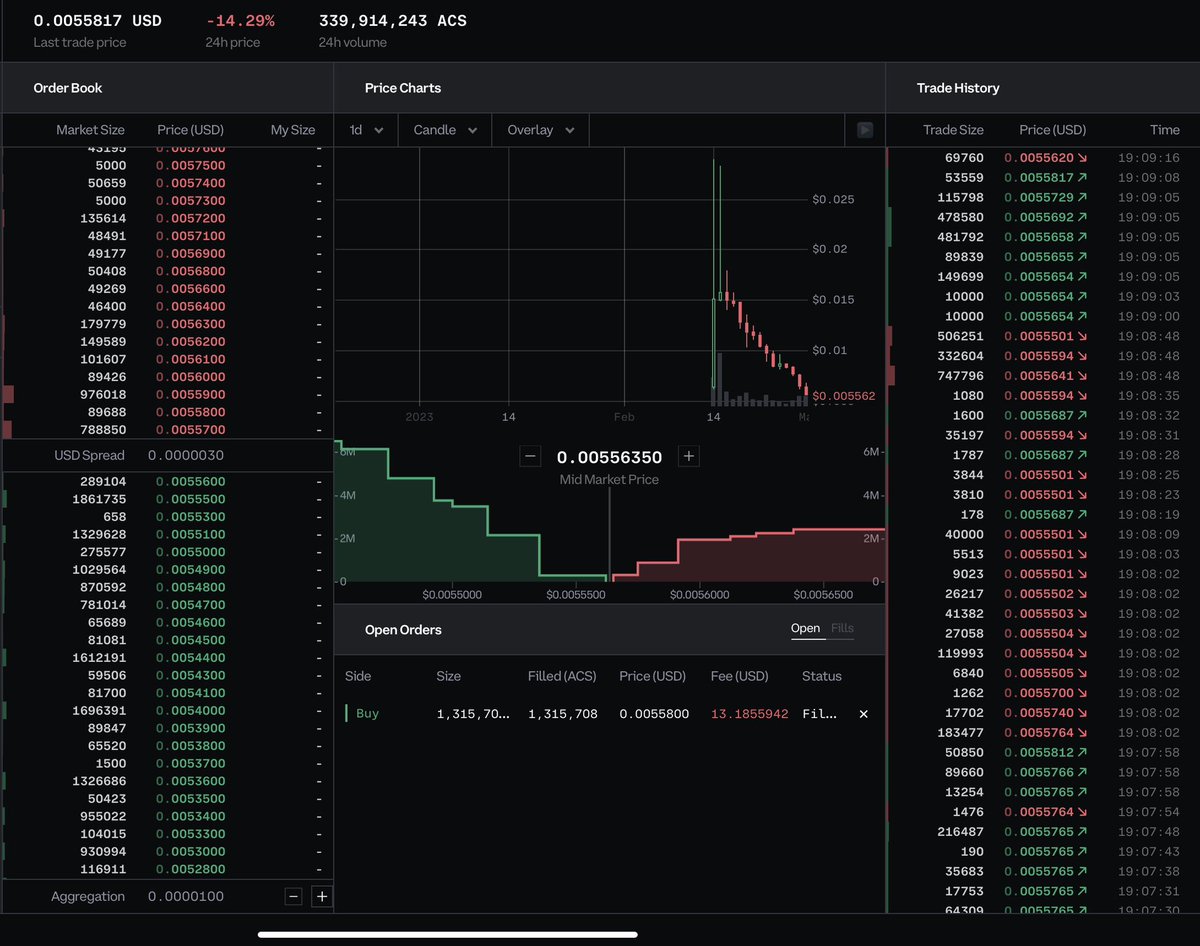Click the Feb label on chart time axis
Screen dimensions: 1200x946
pos(624,417)
